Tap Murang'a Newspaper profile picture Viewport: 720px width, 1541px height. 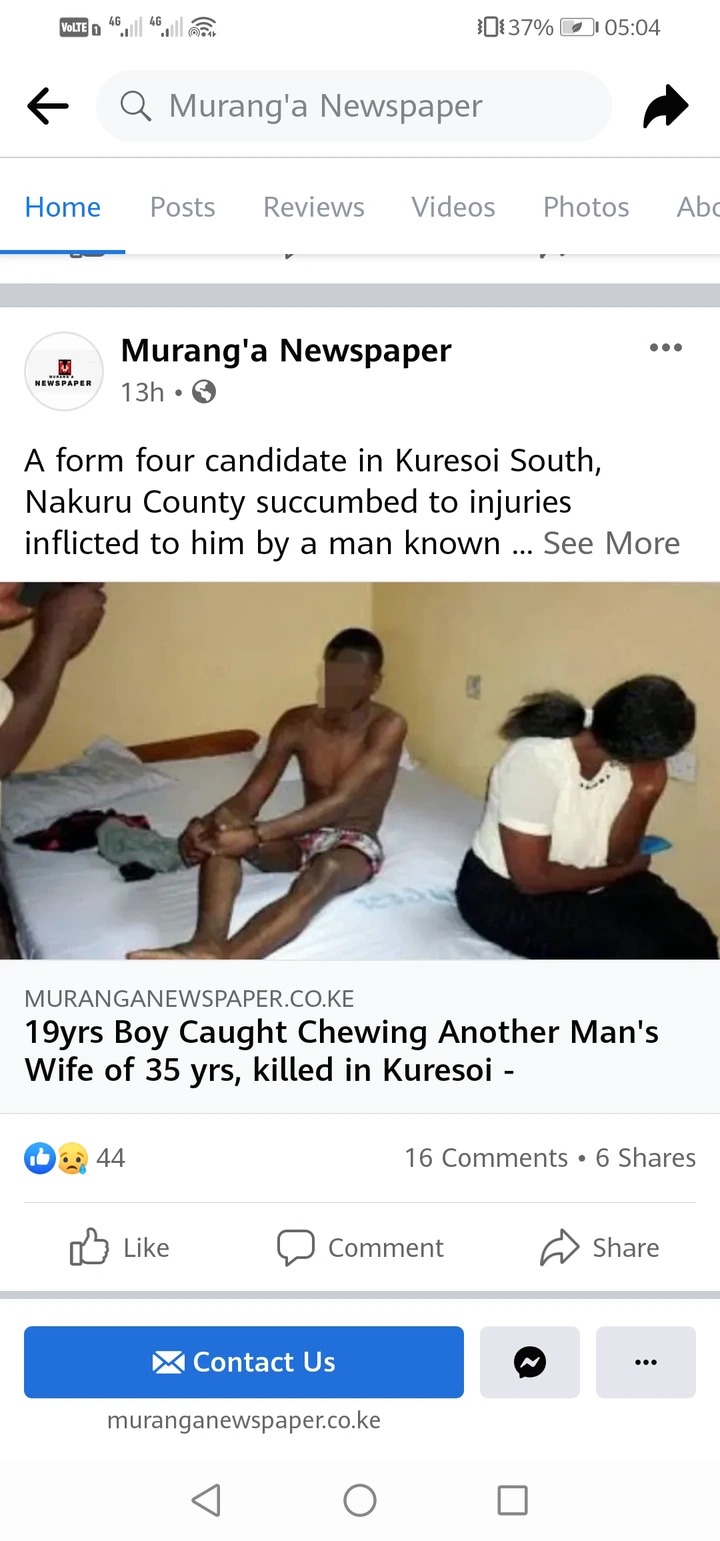click(64, 371)
